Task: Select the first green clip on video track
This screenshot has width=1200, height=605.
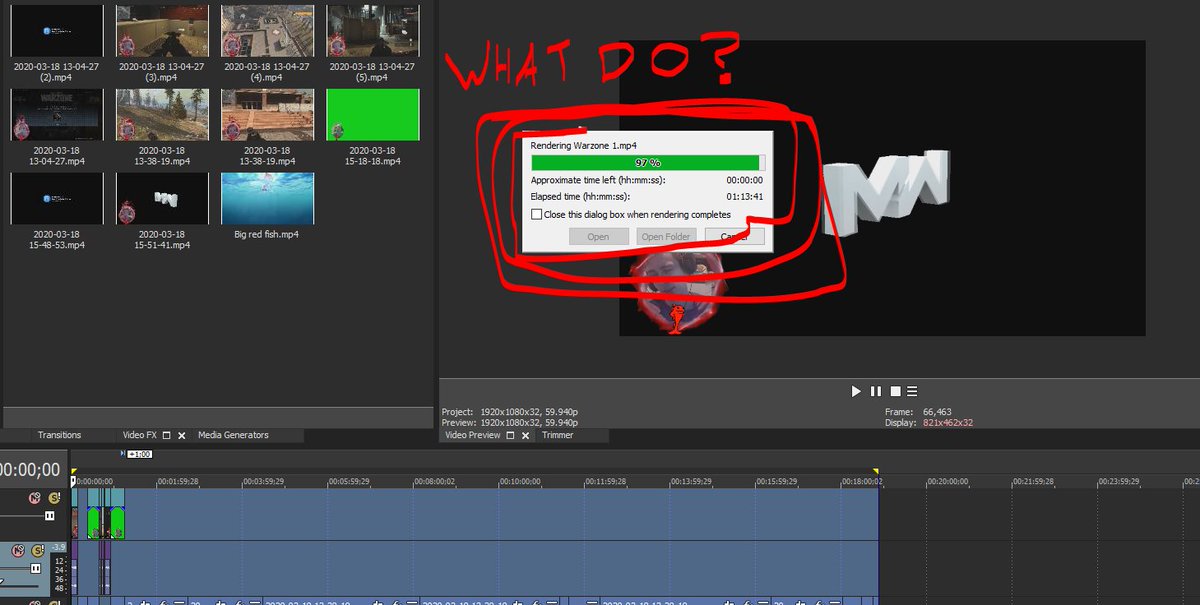Action: click(93, 522)
